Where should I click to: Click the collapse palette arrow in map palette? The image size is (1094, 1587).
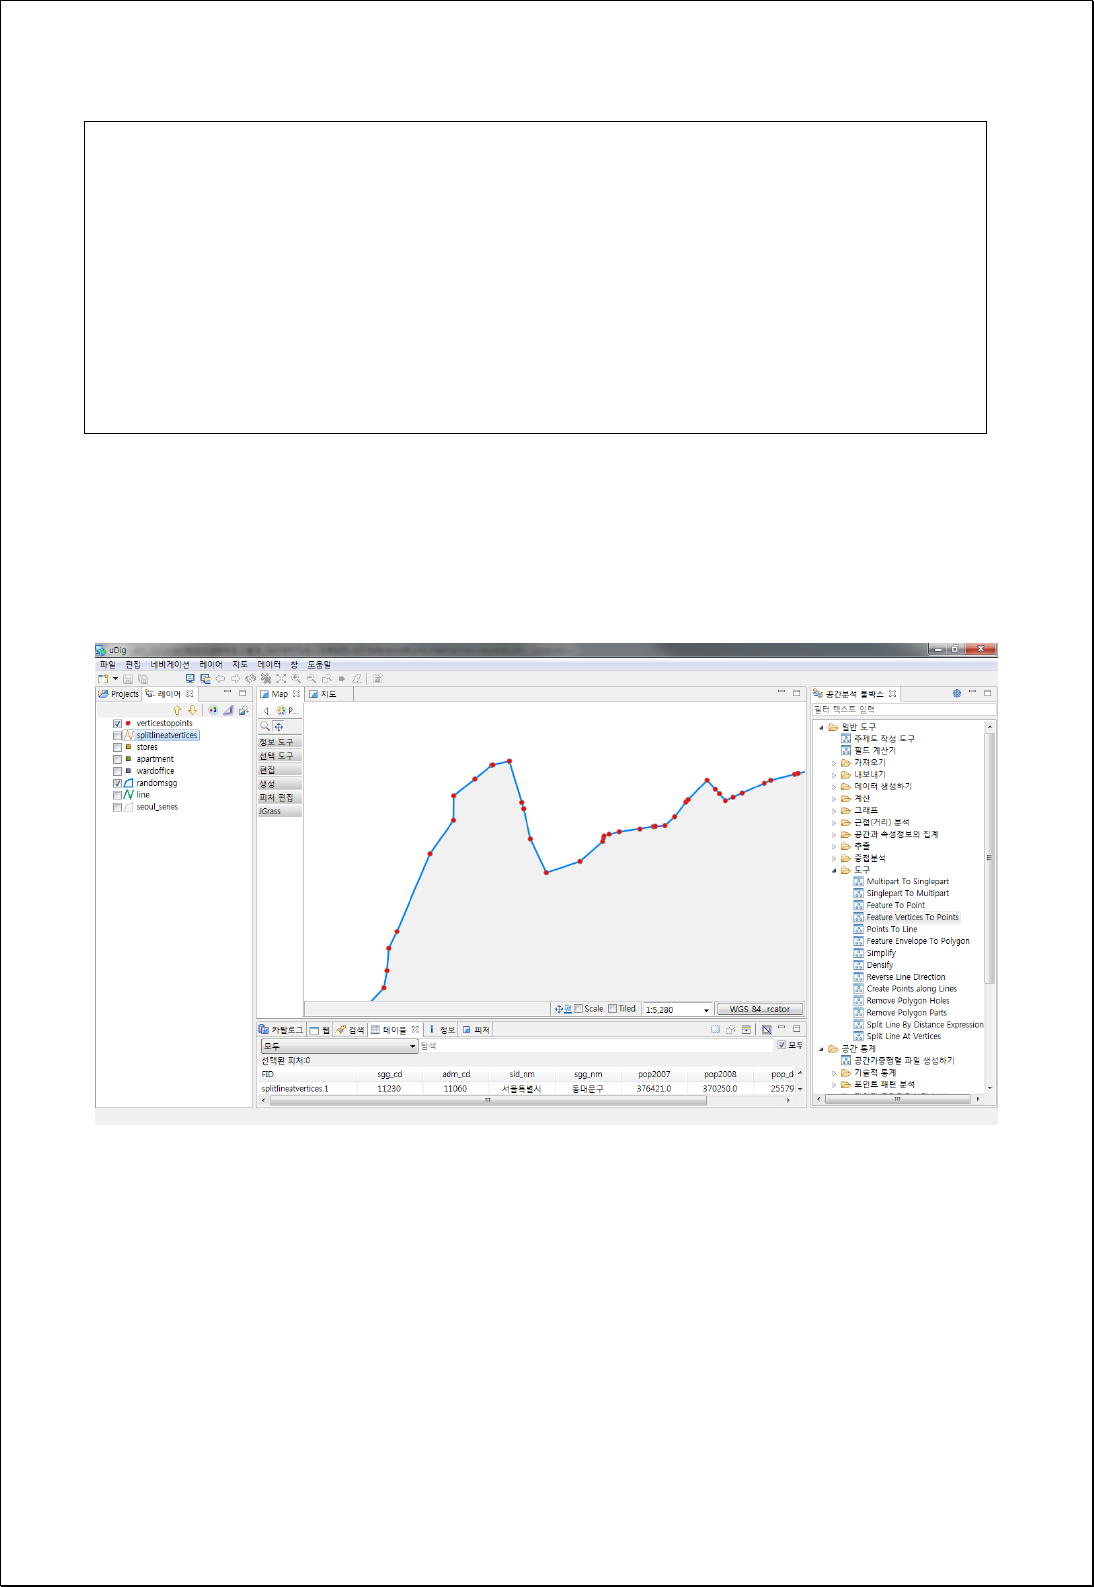coord(266,711)
